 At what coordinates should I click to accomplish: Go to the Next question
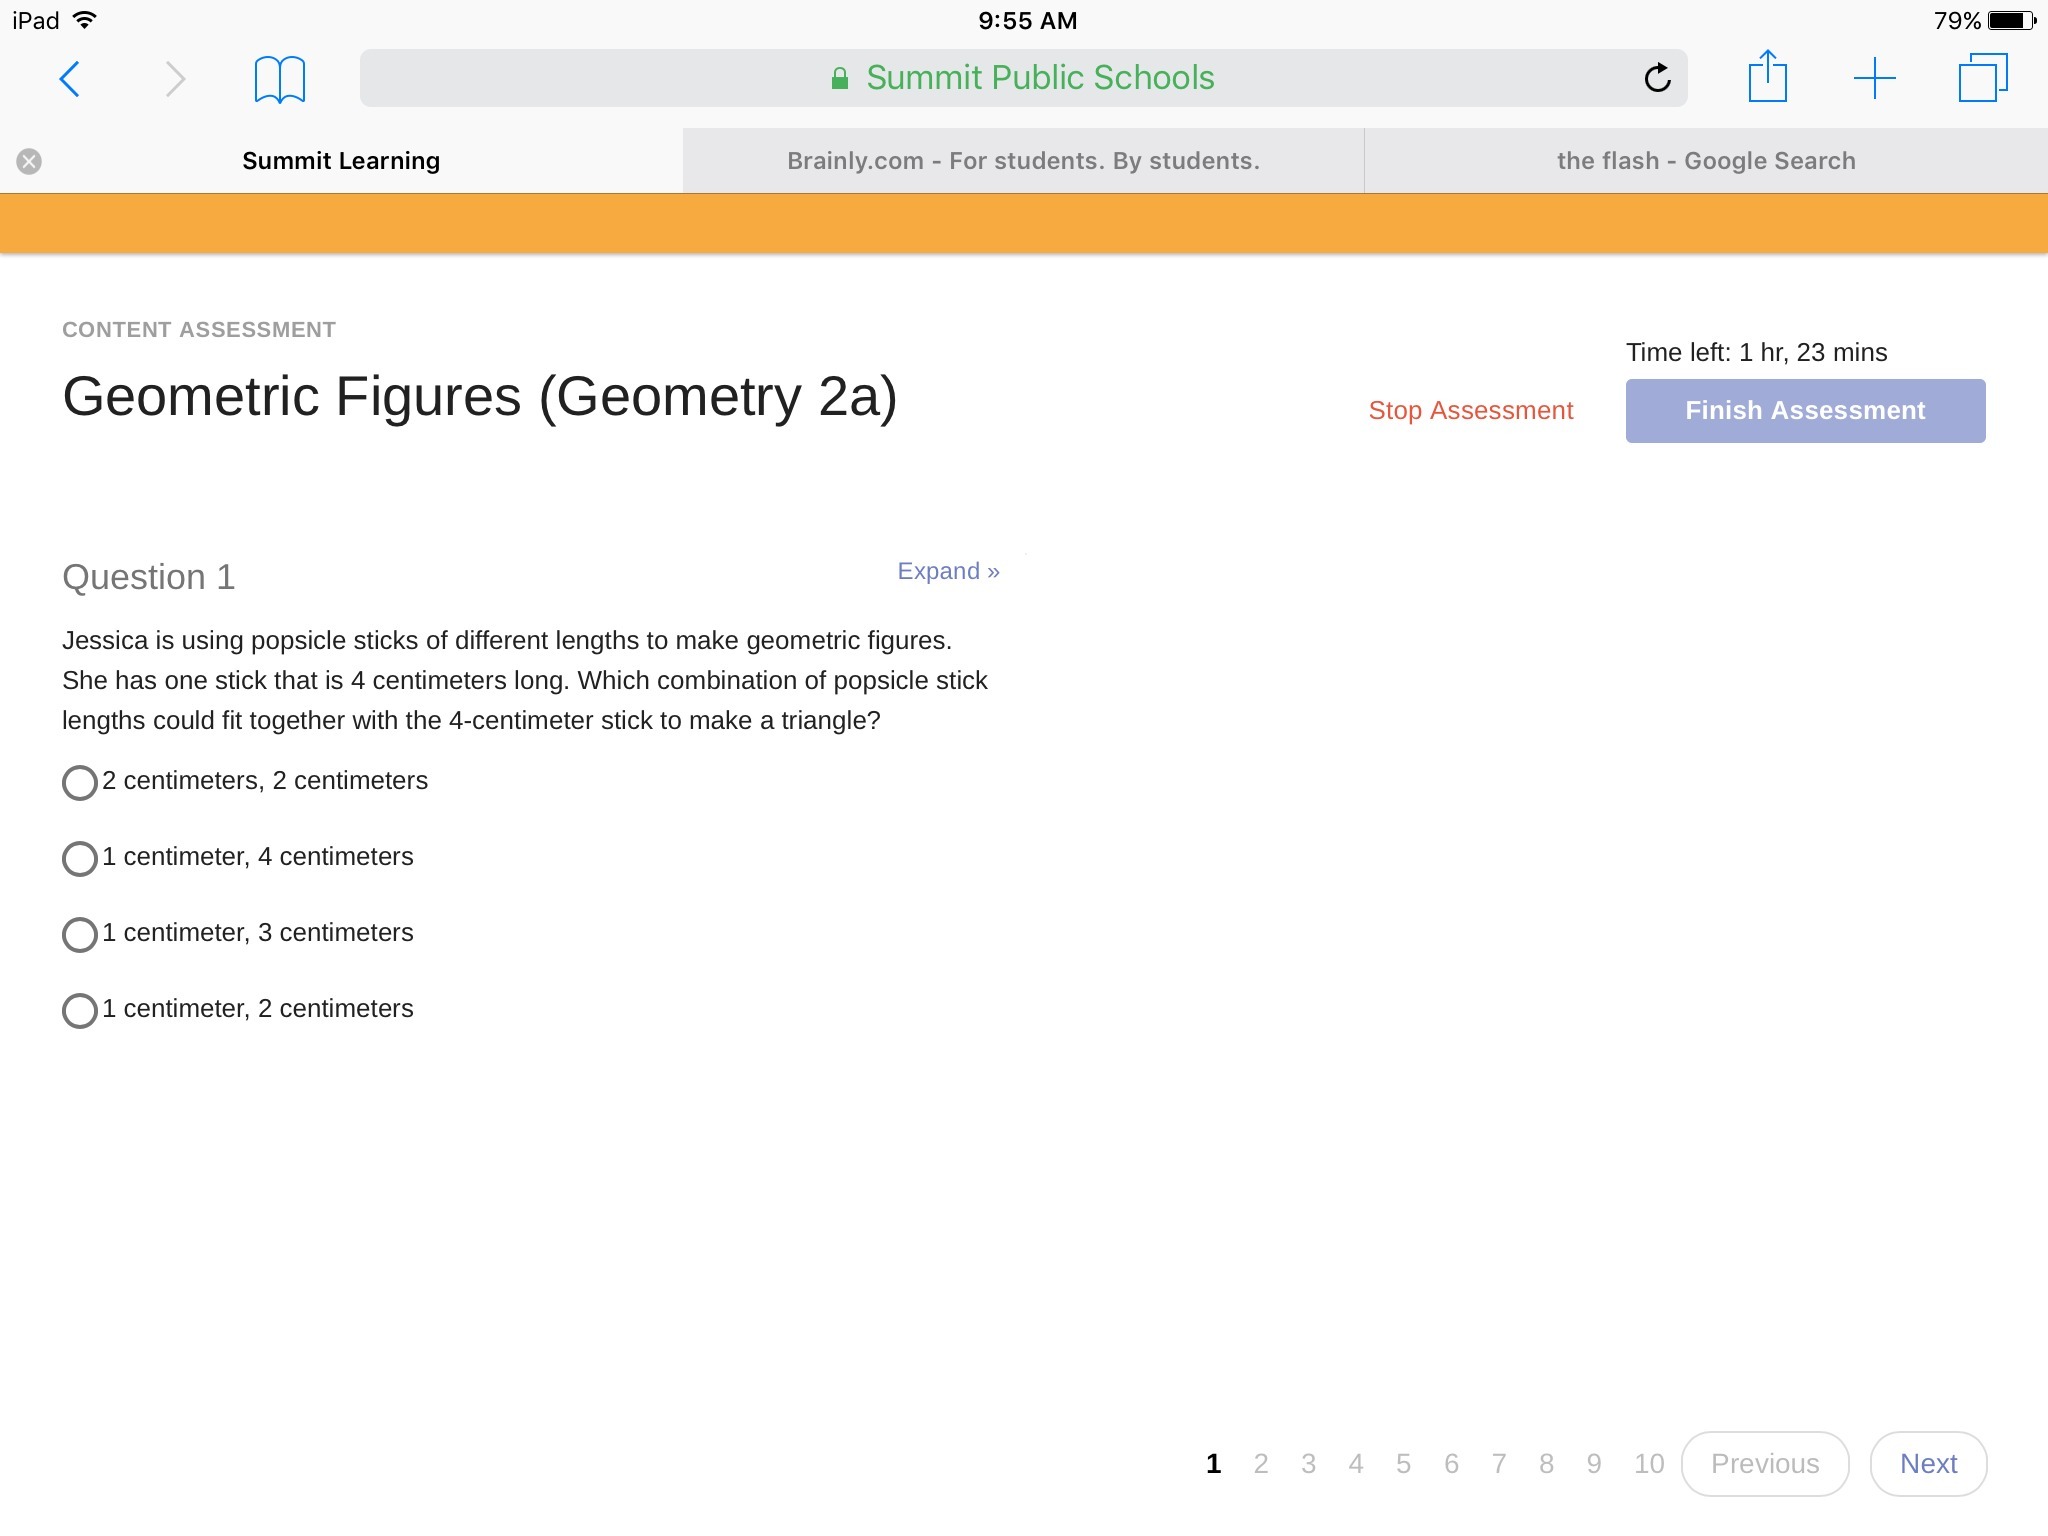coord(1927,1463)
